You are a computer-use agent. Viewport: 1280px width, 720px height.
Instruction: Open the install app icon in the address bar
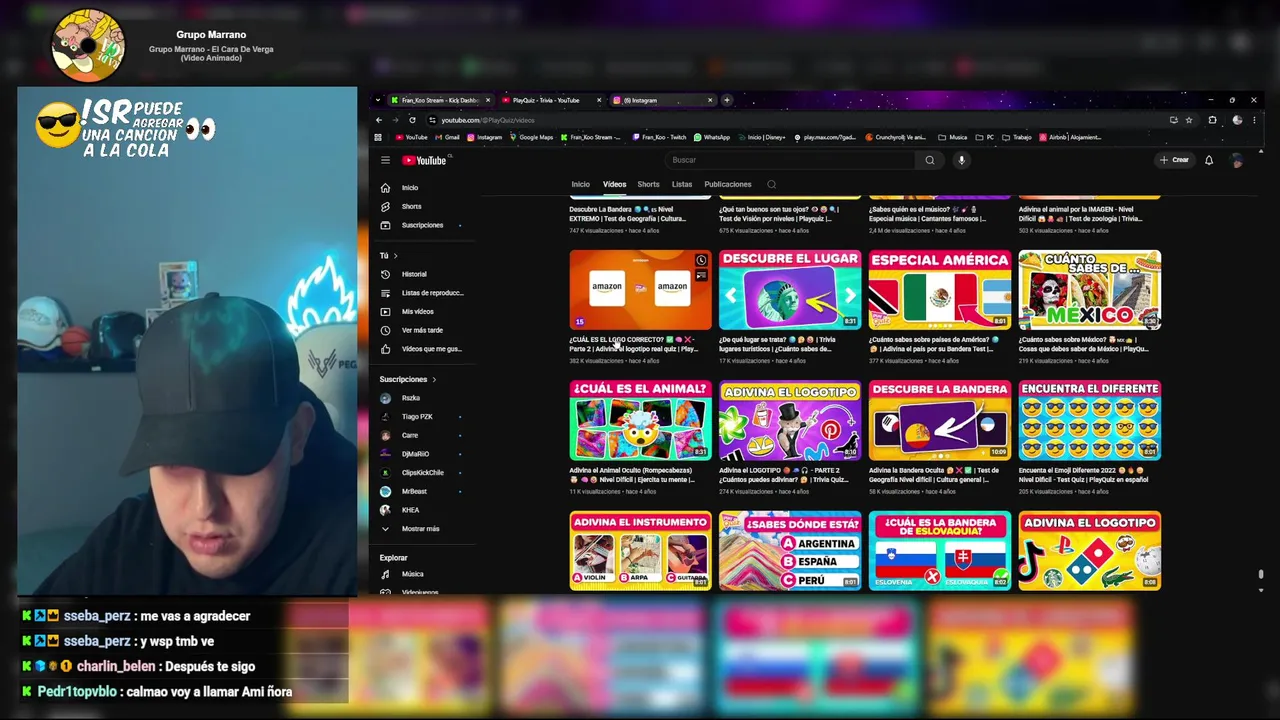[x=1173, y=120]
